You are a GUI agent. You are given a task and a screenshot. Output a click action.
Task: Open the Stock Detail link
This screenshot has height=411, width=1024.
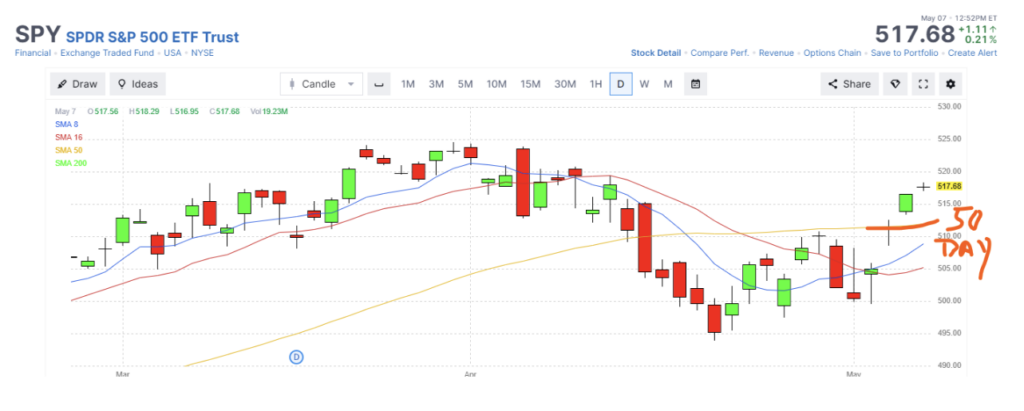pos(656,53)
